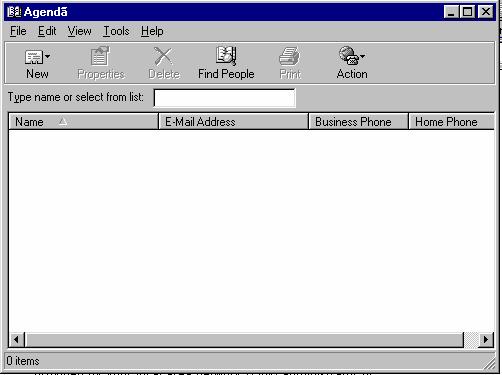Click the Delete X icon
Viewport: 502px width, 375px height.
point(163,56)
